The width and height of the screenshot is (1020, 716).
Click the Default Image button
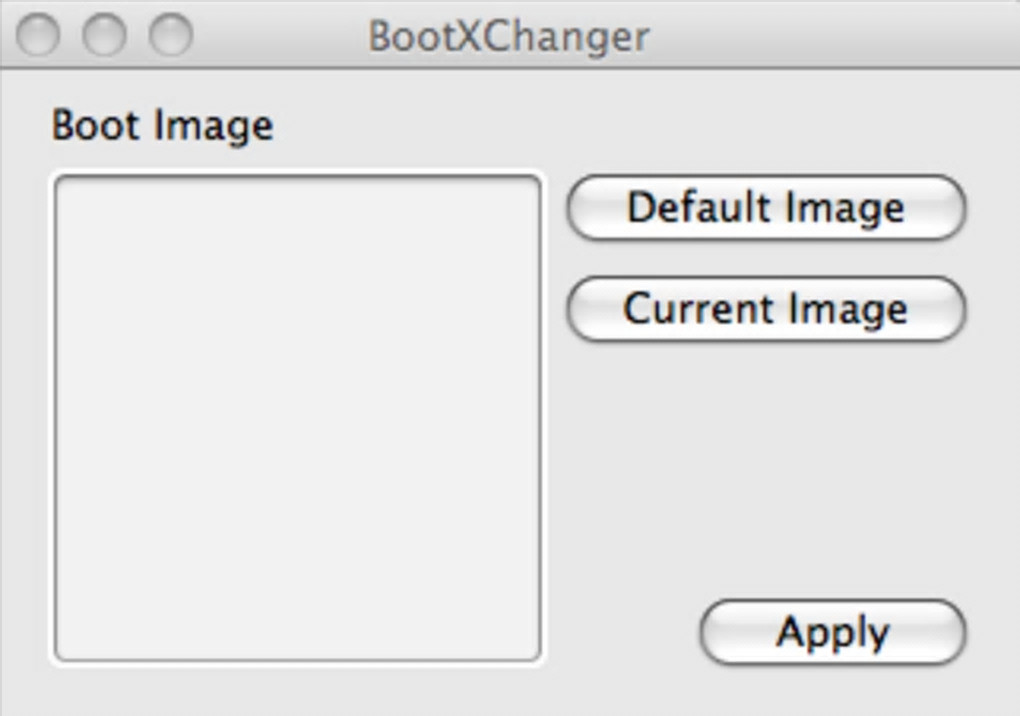pos(766,208)
